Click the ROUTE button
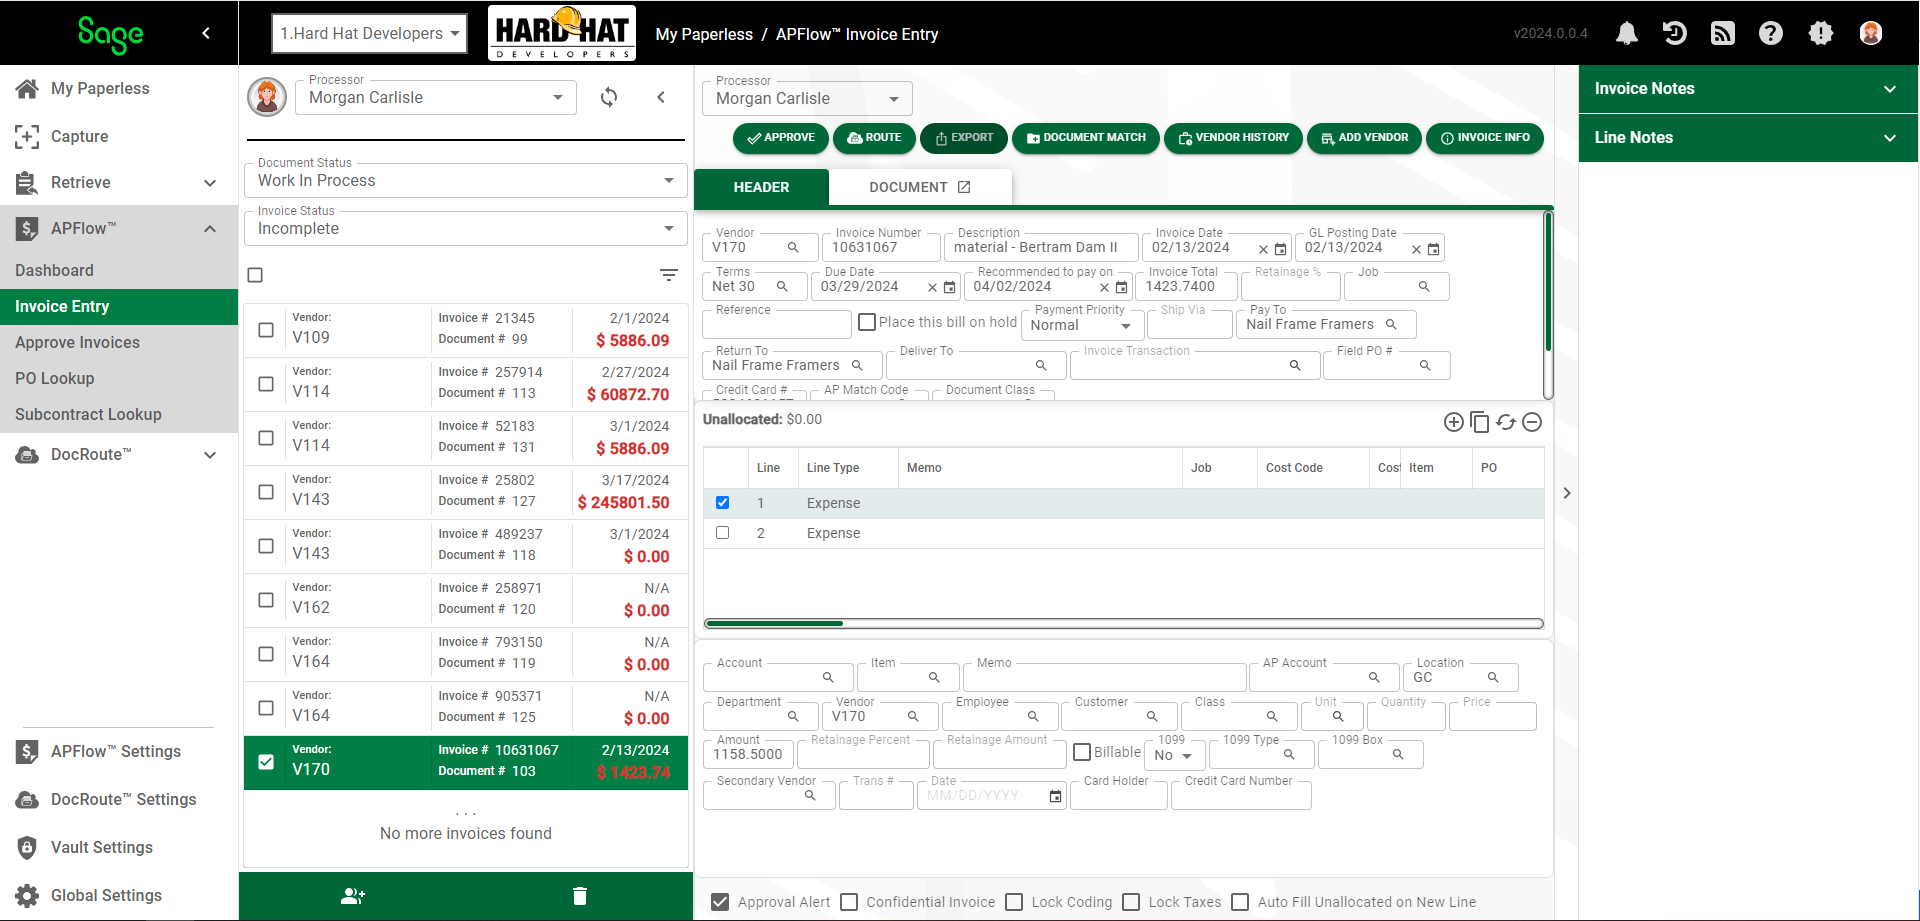This screenshot has width=1920, height=921. (x=874, y=138)
